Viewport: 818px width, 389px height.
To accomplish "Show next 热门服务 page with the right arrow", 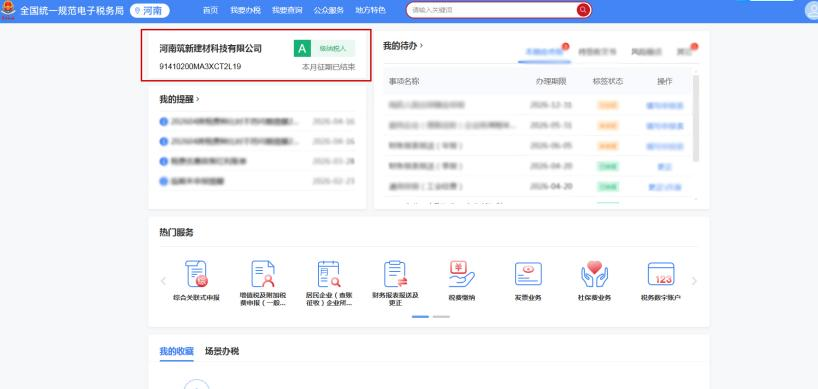I will pos(694,281).
